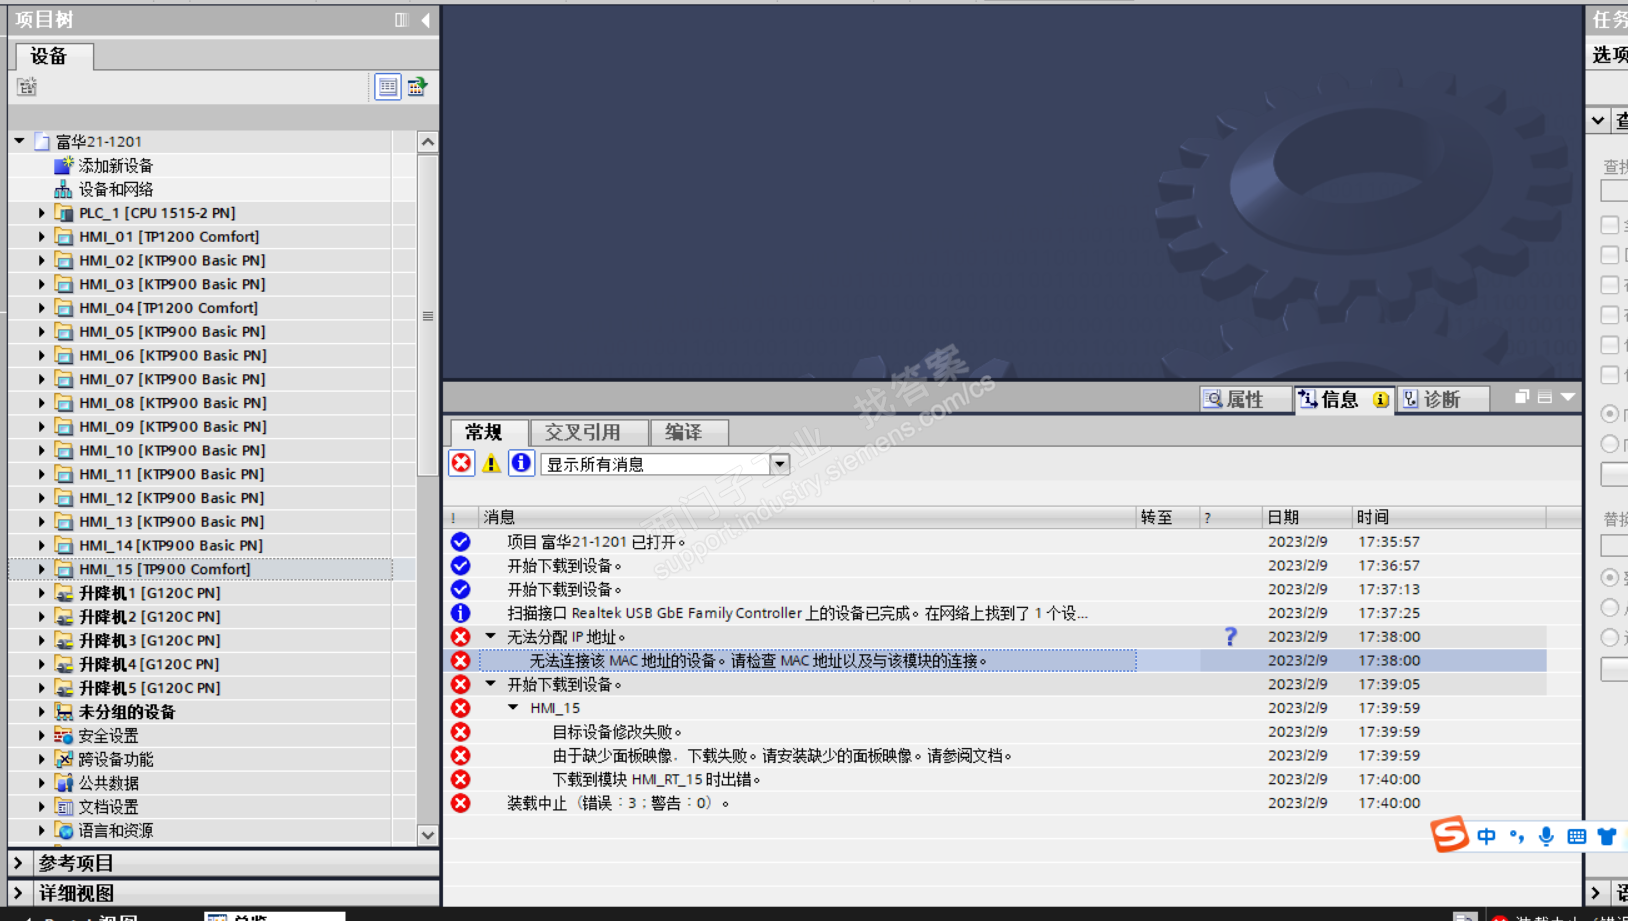The width and height of the screenshot is (1628, 921).
Task: Click the vertical-bars icon in the 项目树 title bar
Action: (402, 20)
